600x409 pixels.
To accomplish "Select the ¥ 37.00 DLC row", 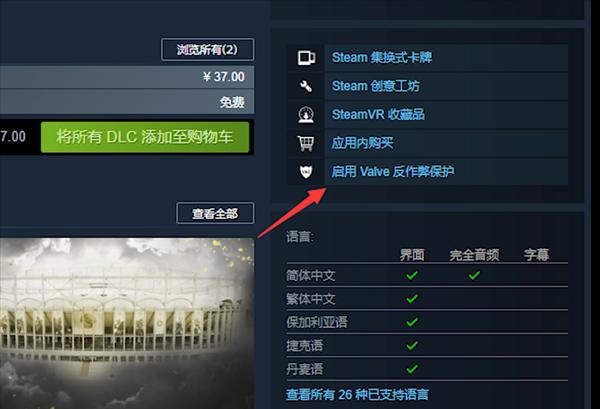I will pyautogui.click(x=127, y=77).
